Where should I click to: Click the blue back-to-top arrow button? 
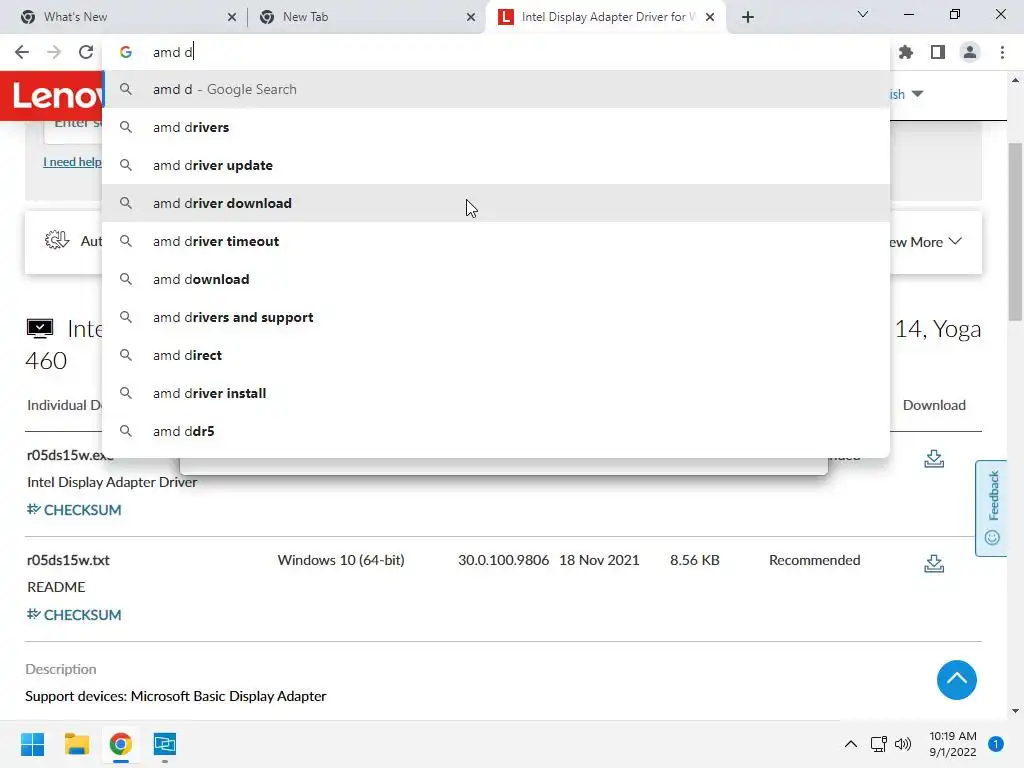click(x=957, y=680)
